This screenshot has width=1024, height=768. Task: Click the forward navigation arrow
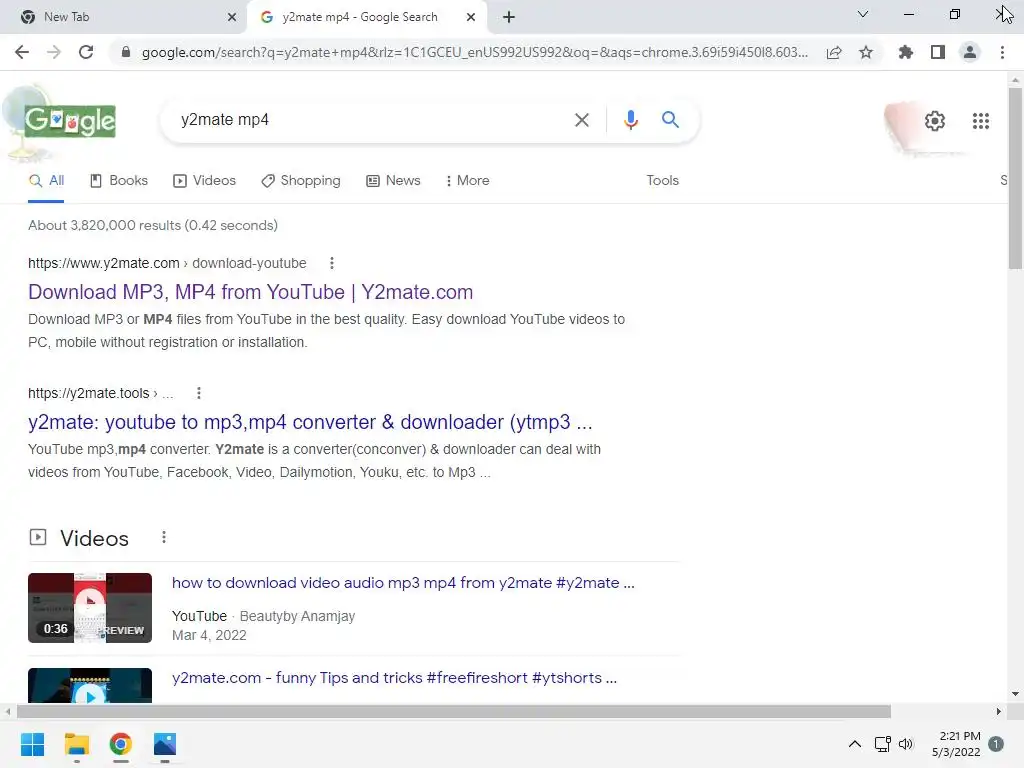tap(54, 52)
